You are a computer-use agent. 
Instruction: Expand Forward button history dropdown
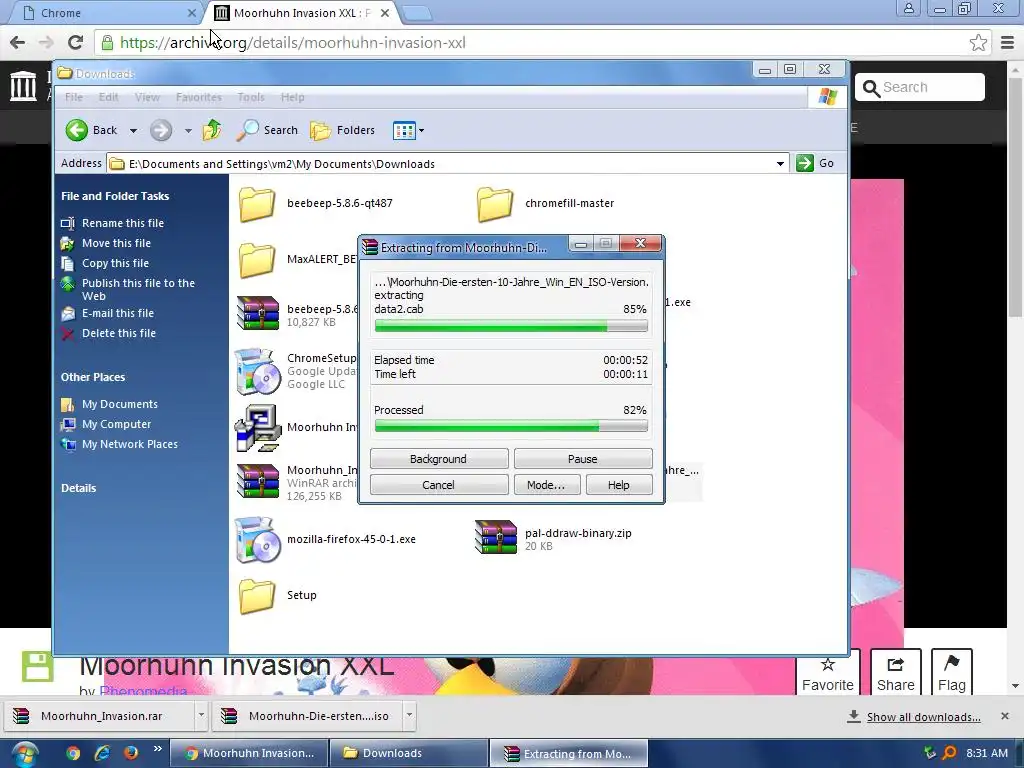pos(188,131)
